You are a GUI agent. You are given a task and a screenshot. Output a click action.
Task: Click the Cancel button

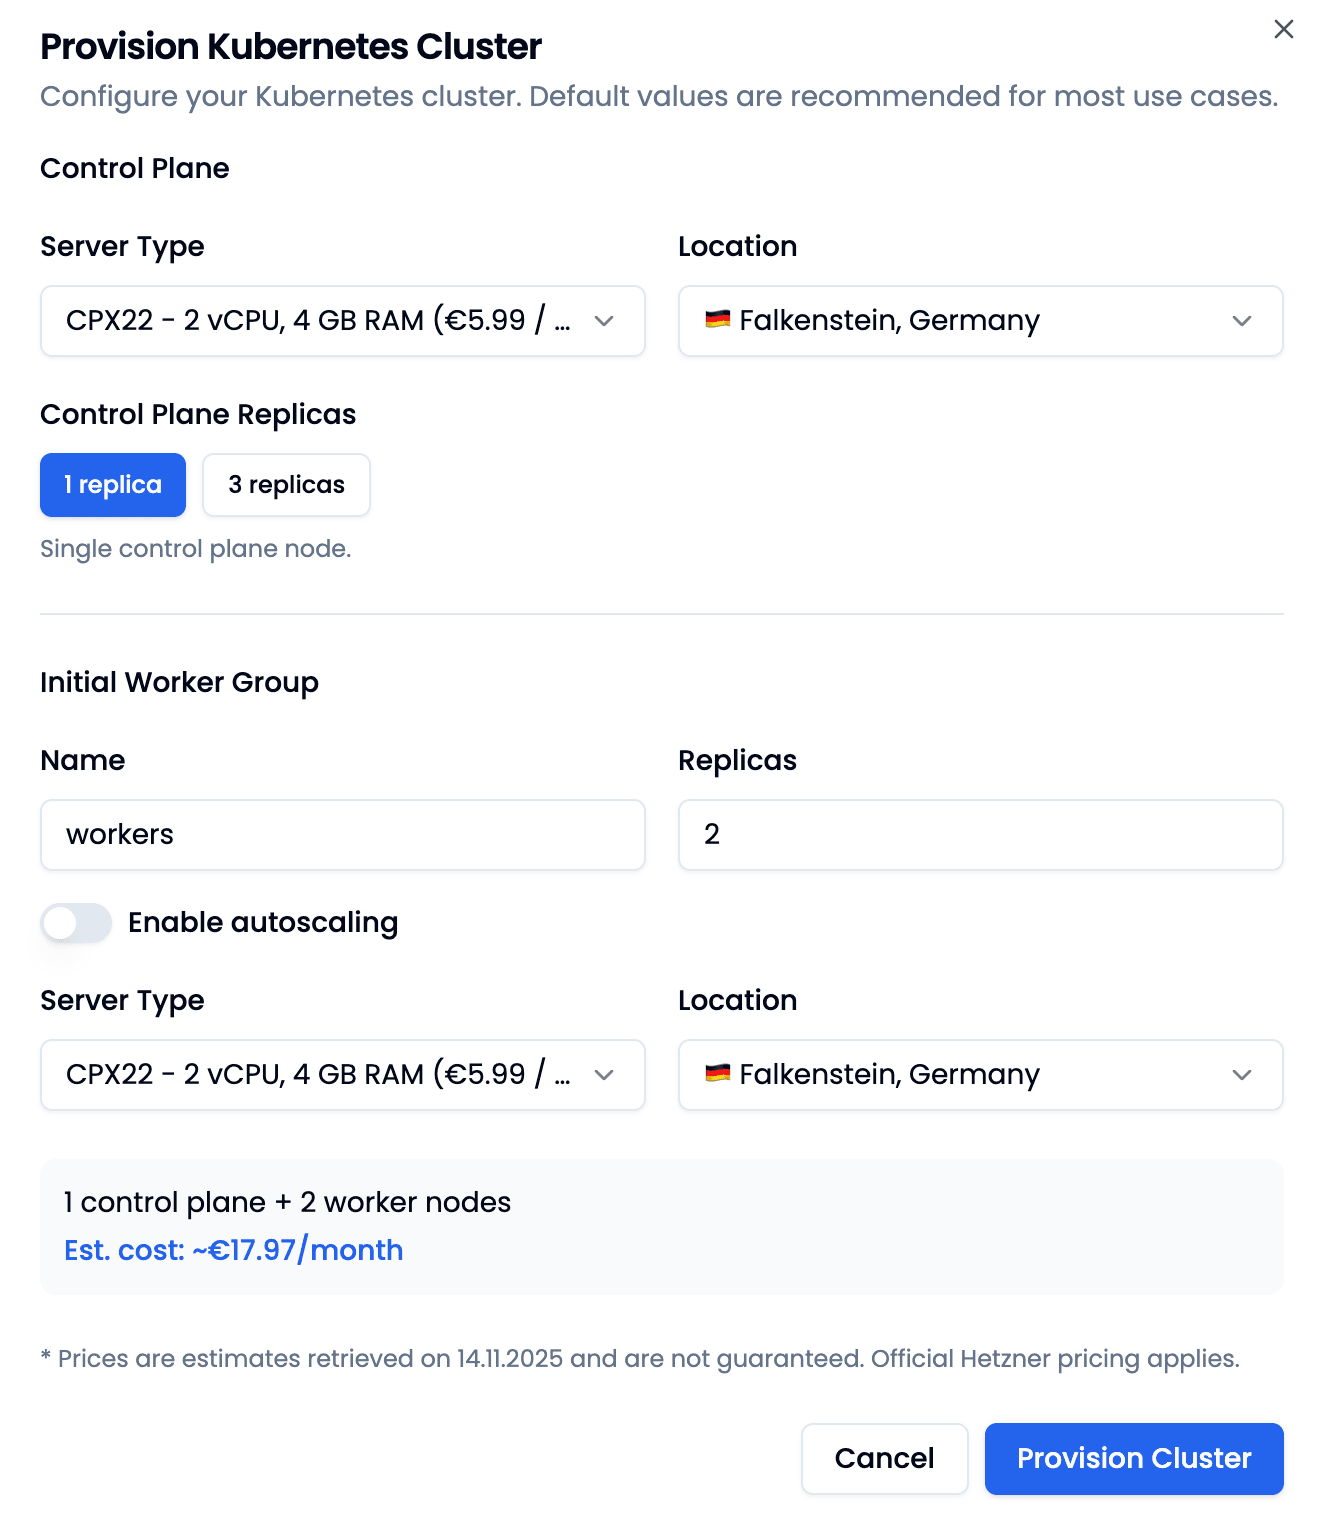(x=884, y=1459)
